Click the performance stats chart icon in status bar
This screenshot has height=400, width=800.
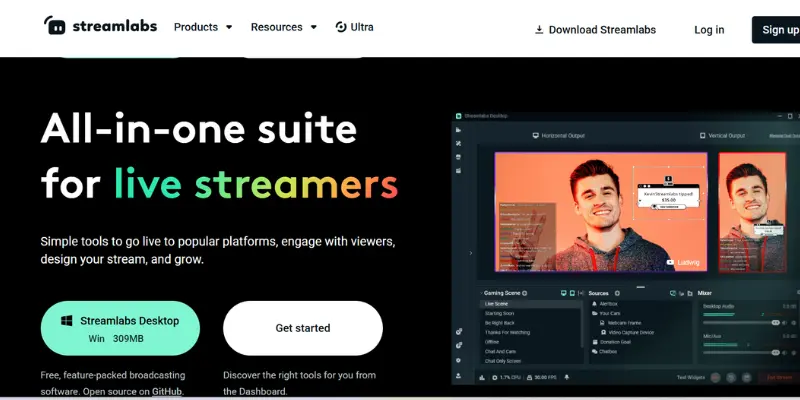pyautogui.click(x=482, y=378)
